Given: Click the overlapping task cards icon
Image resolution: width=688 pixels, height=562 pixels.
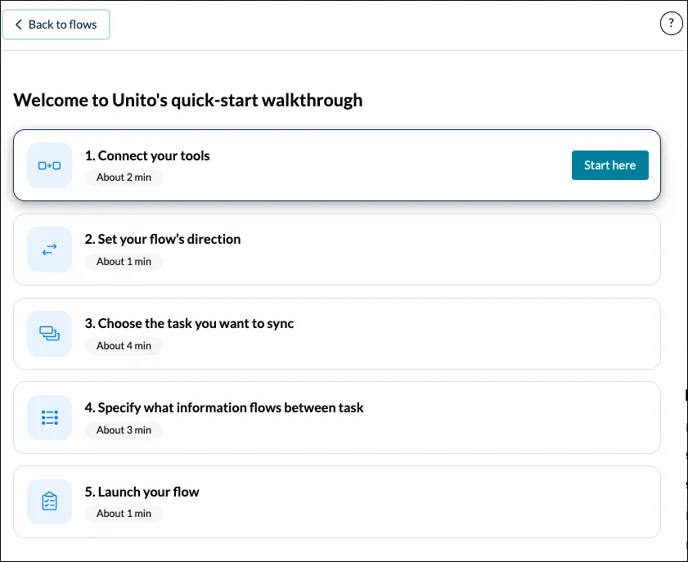Looking at the screenshot, I should (49, 334).
